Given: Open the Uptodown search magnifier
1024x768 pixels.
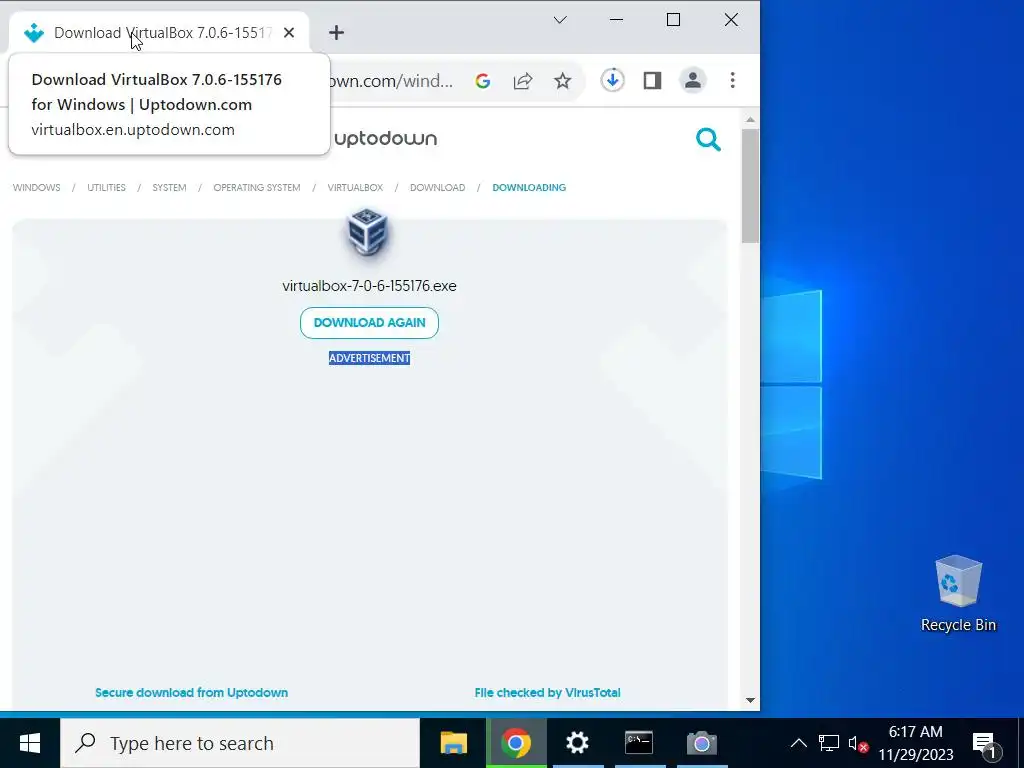Looking at the screenshot, I should click(708, 139).
